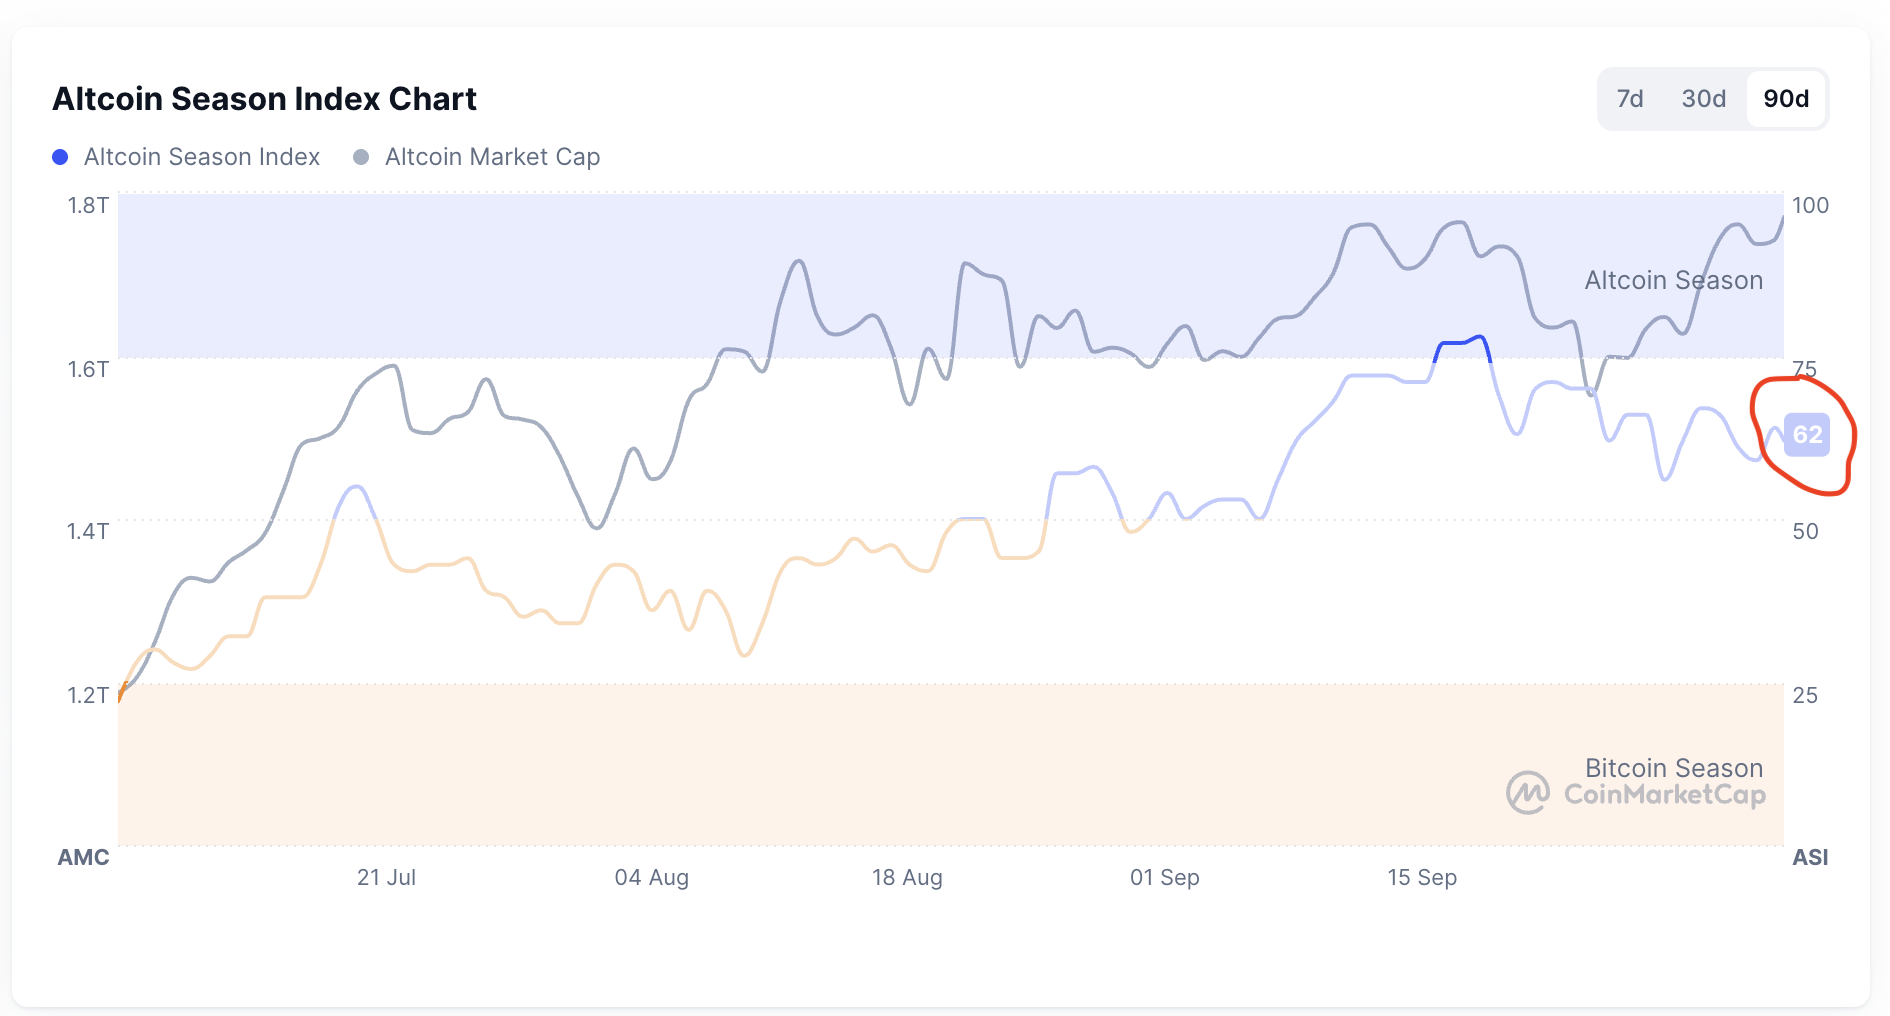Switch chart range to 7d
The width and height of the screenshot is (1890, 1016).
click(1630, 99)
